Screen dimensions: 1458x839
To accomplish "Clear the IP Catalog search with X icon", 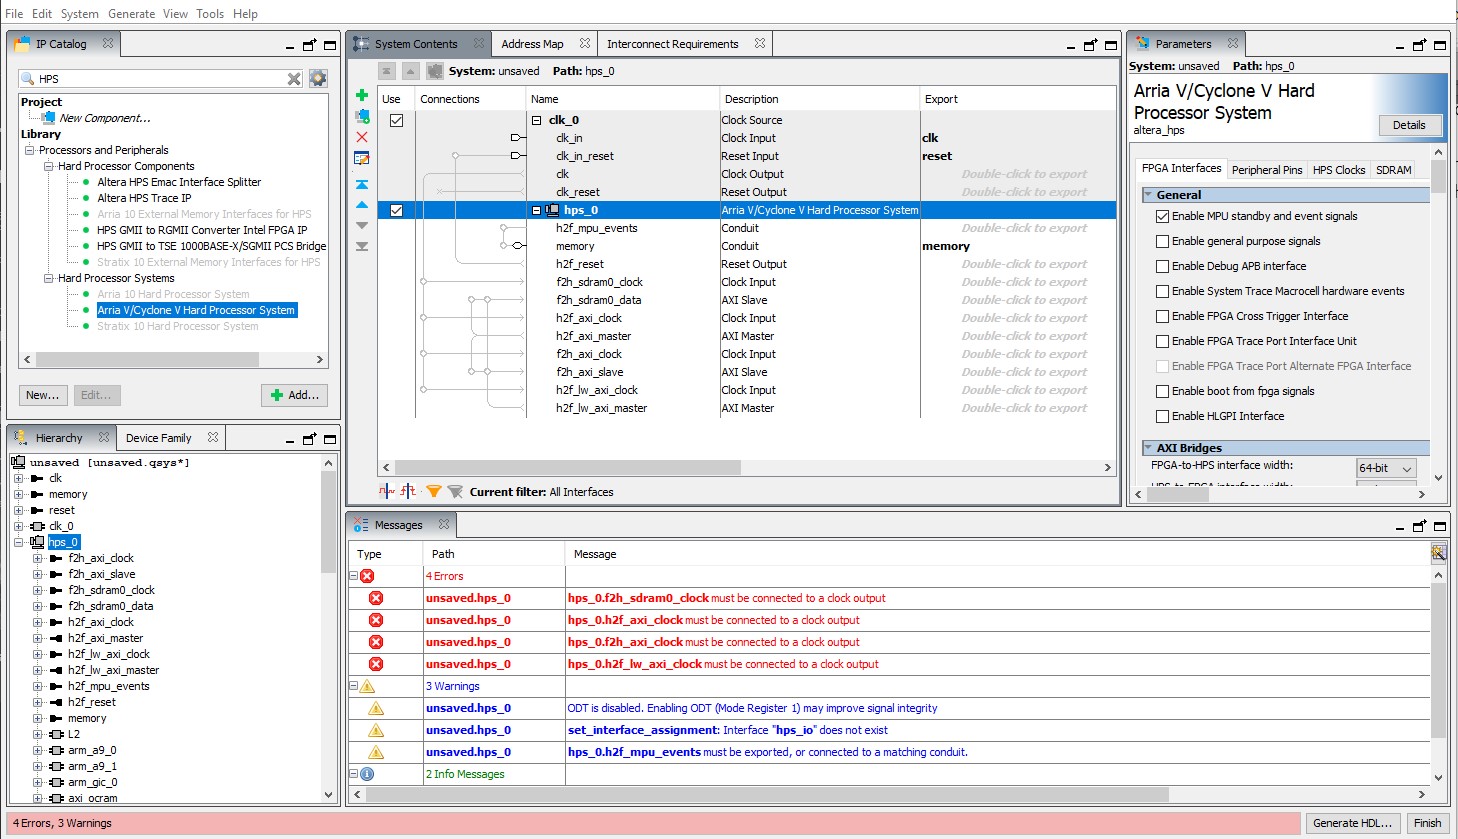I will 294,79.
